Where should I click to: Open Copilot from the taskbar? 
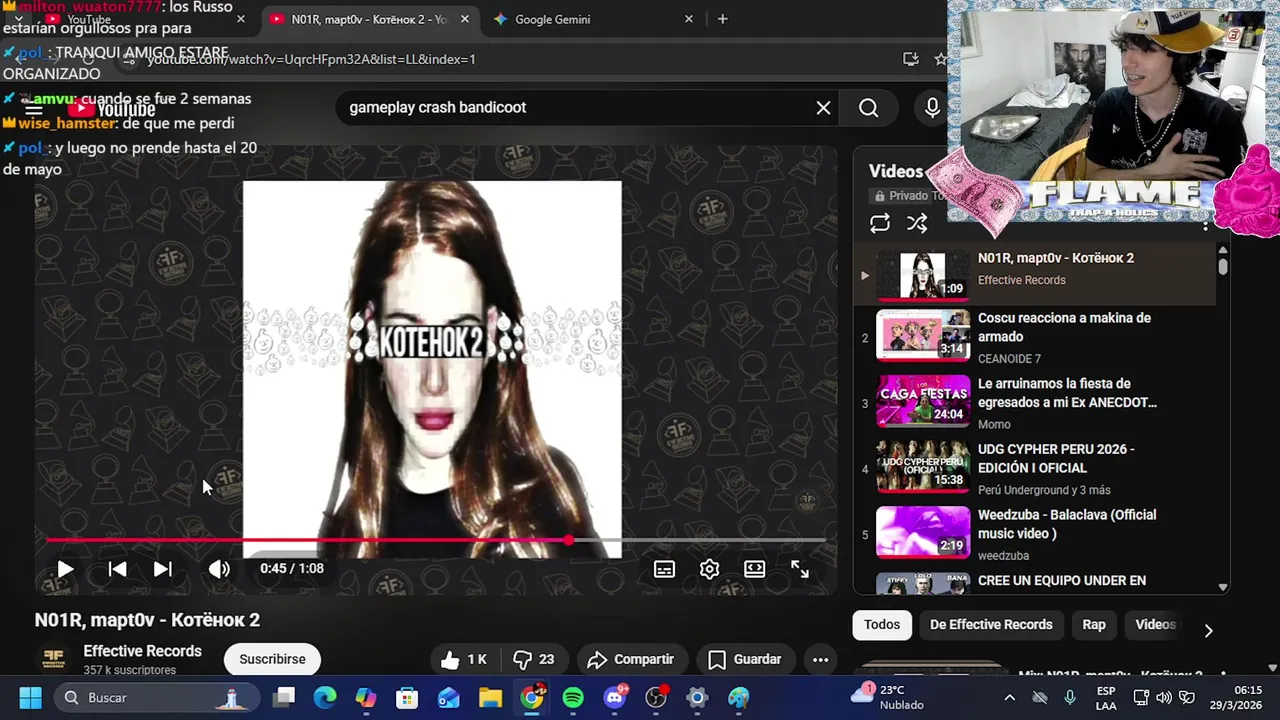366,698
